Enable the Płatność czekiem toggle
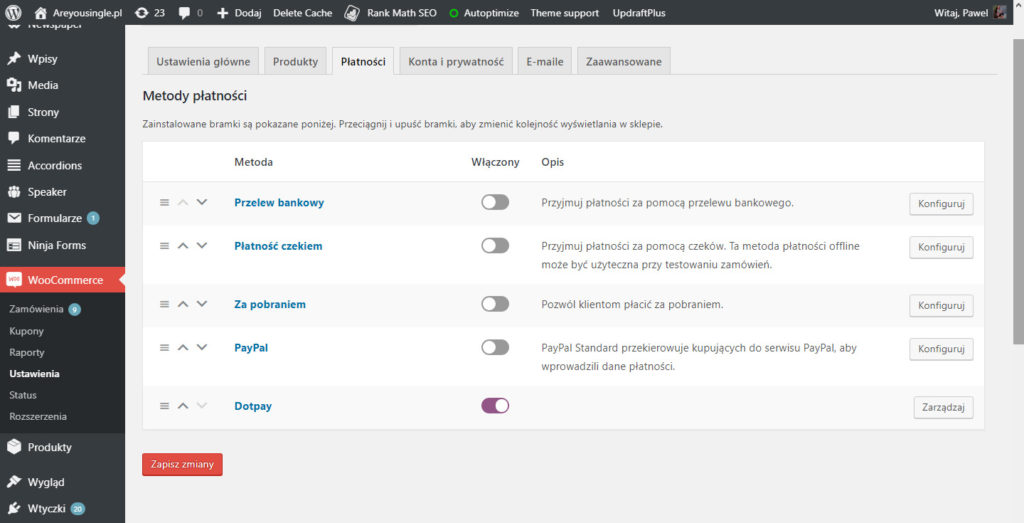Screen dimensions: 1024x523 pos(495,246)
